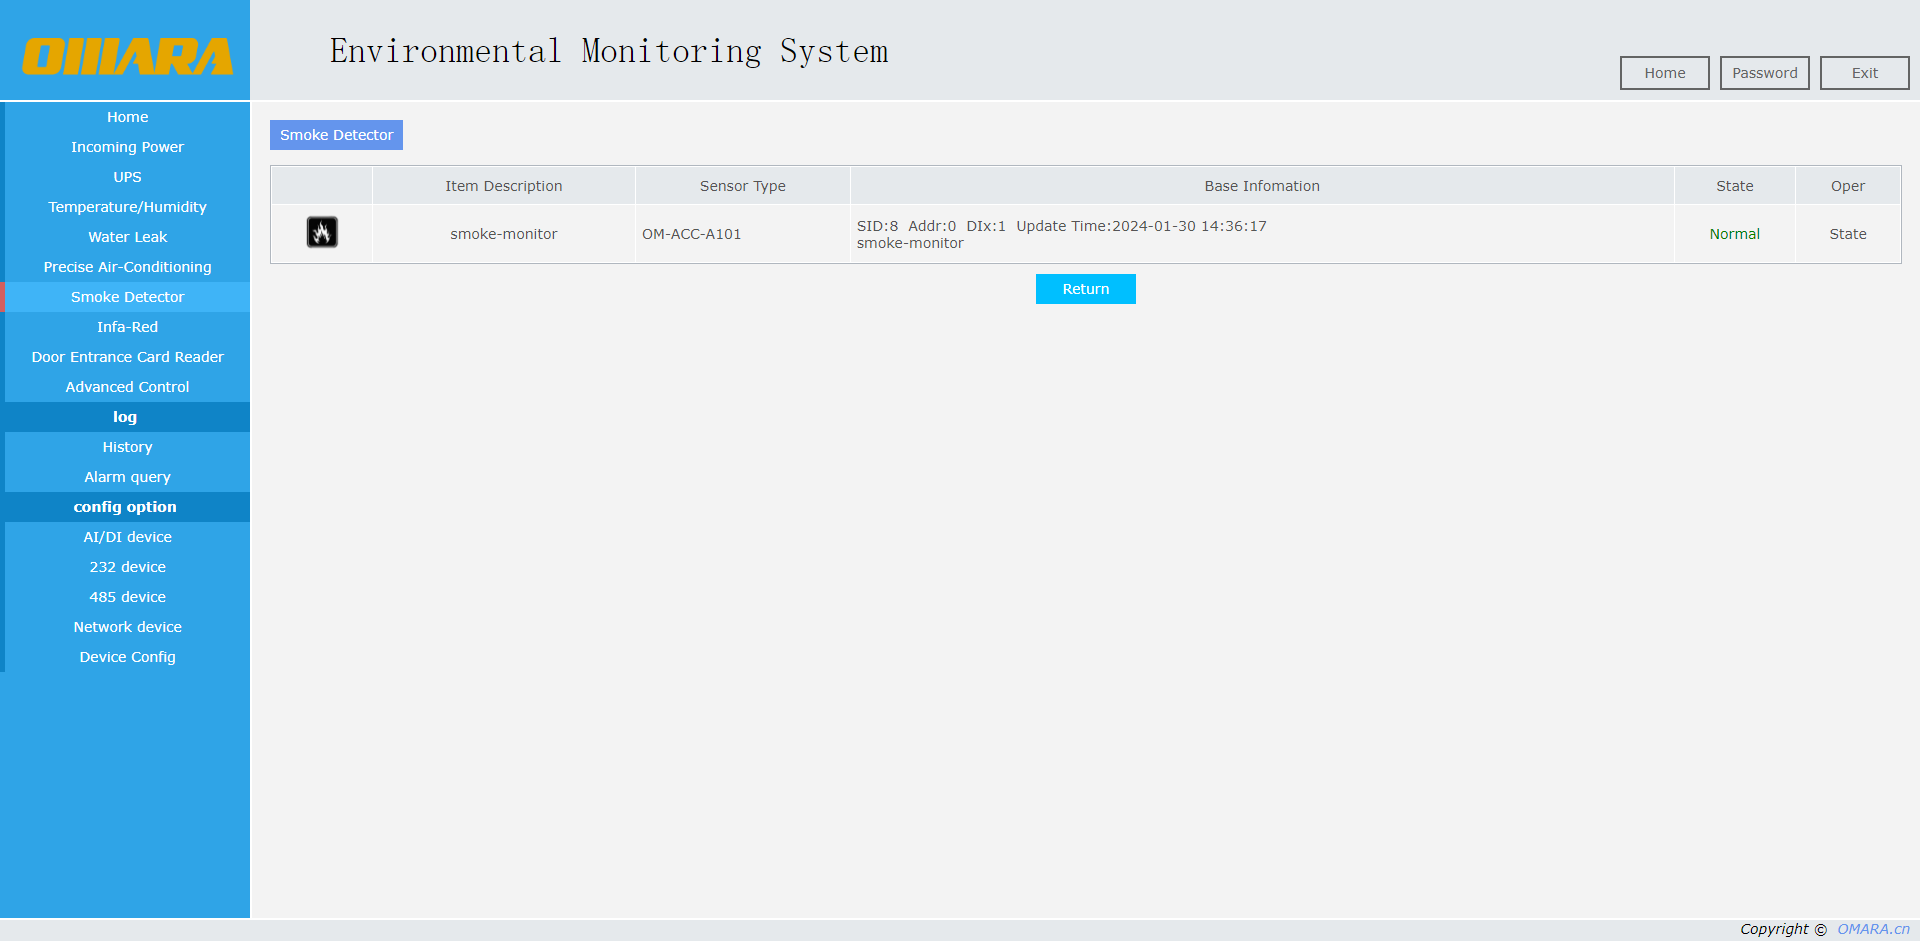This screenshot has width=1920, height=941.
Task: Click the Password button in header
Action: [1764, 73]
